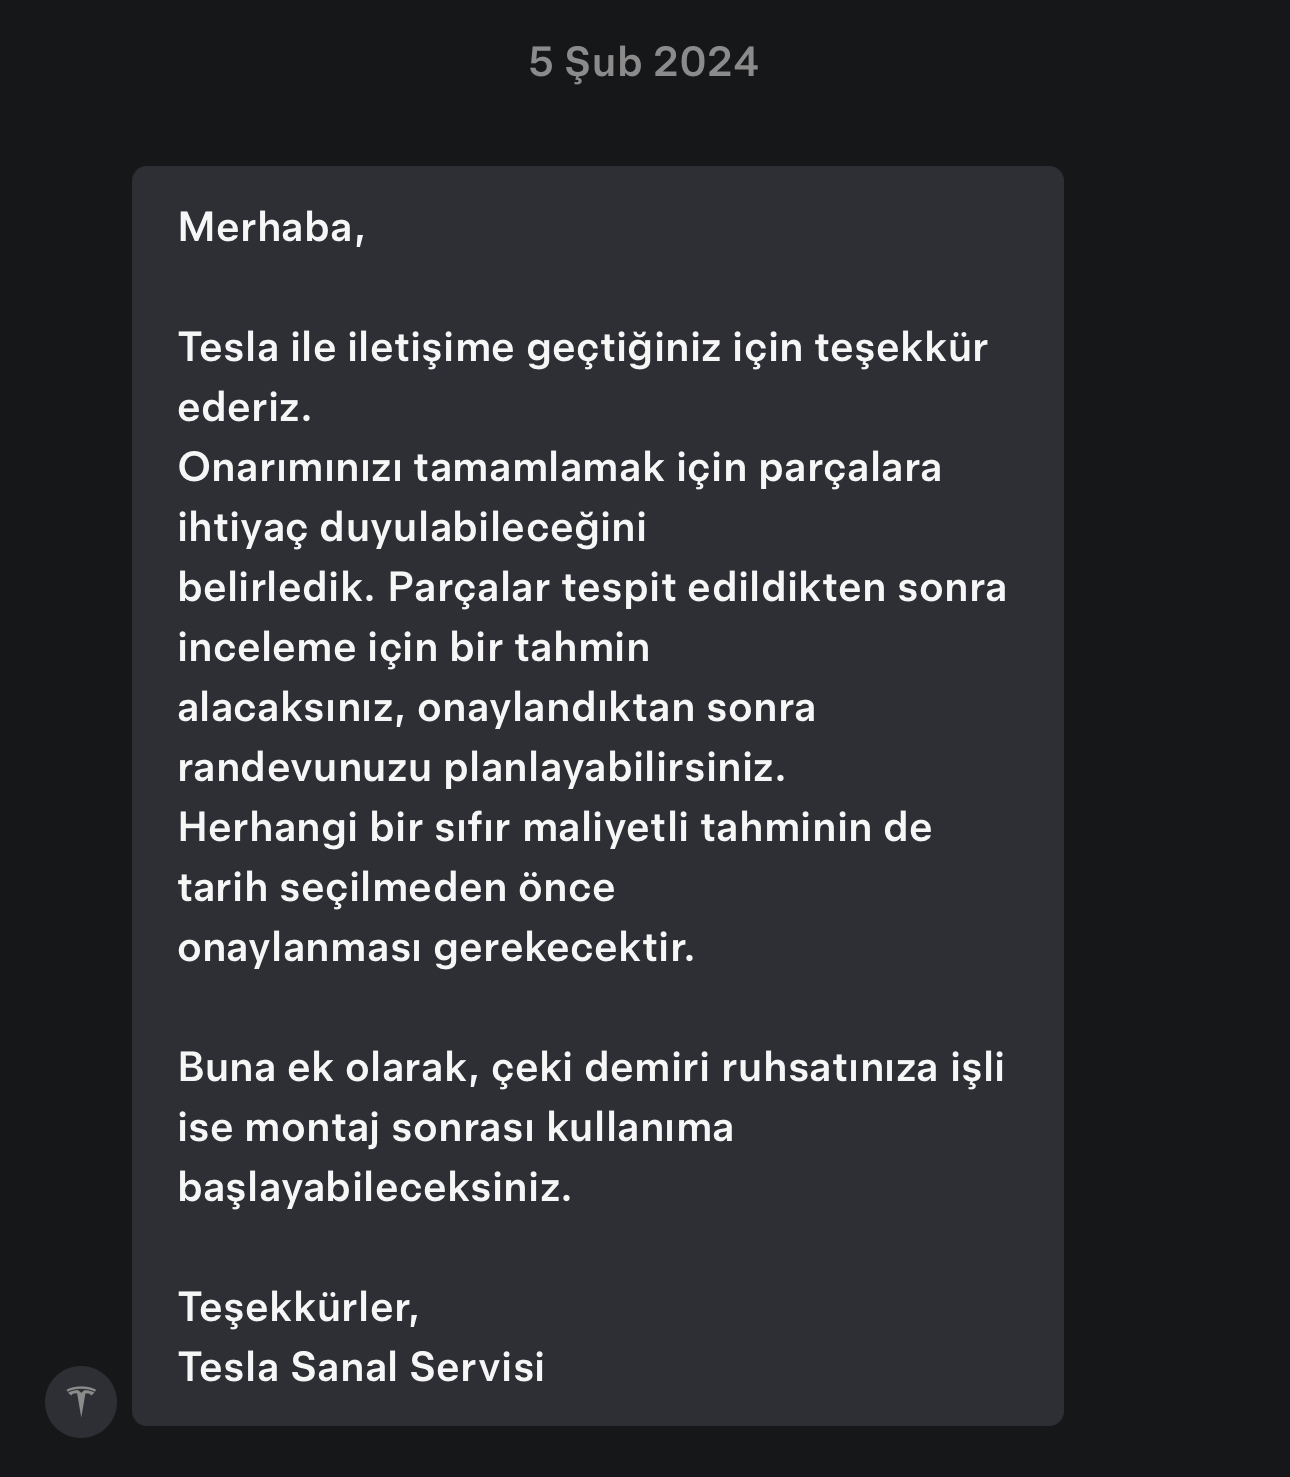Click the line starting with Tesla ile iletişime
The image size is (1290, 1477).
coord(582,348)
